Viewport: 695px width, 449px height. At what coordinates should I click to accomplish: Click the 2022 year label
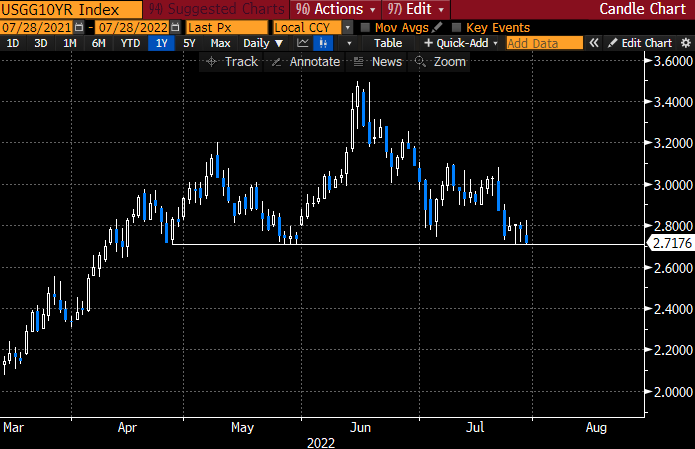click(x=321, y=443)
